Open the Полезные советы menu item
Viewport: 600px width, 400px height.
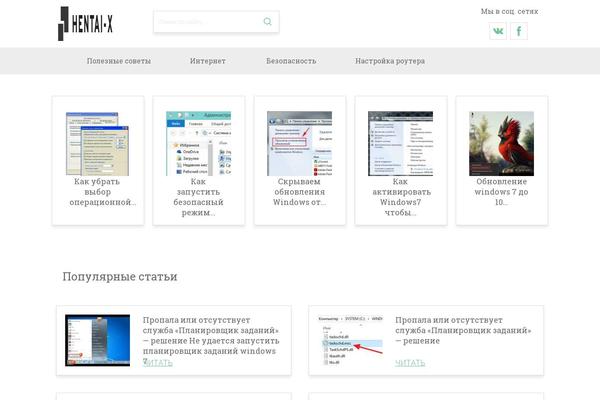click(x=119, y=61)
